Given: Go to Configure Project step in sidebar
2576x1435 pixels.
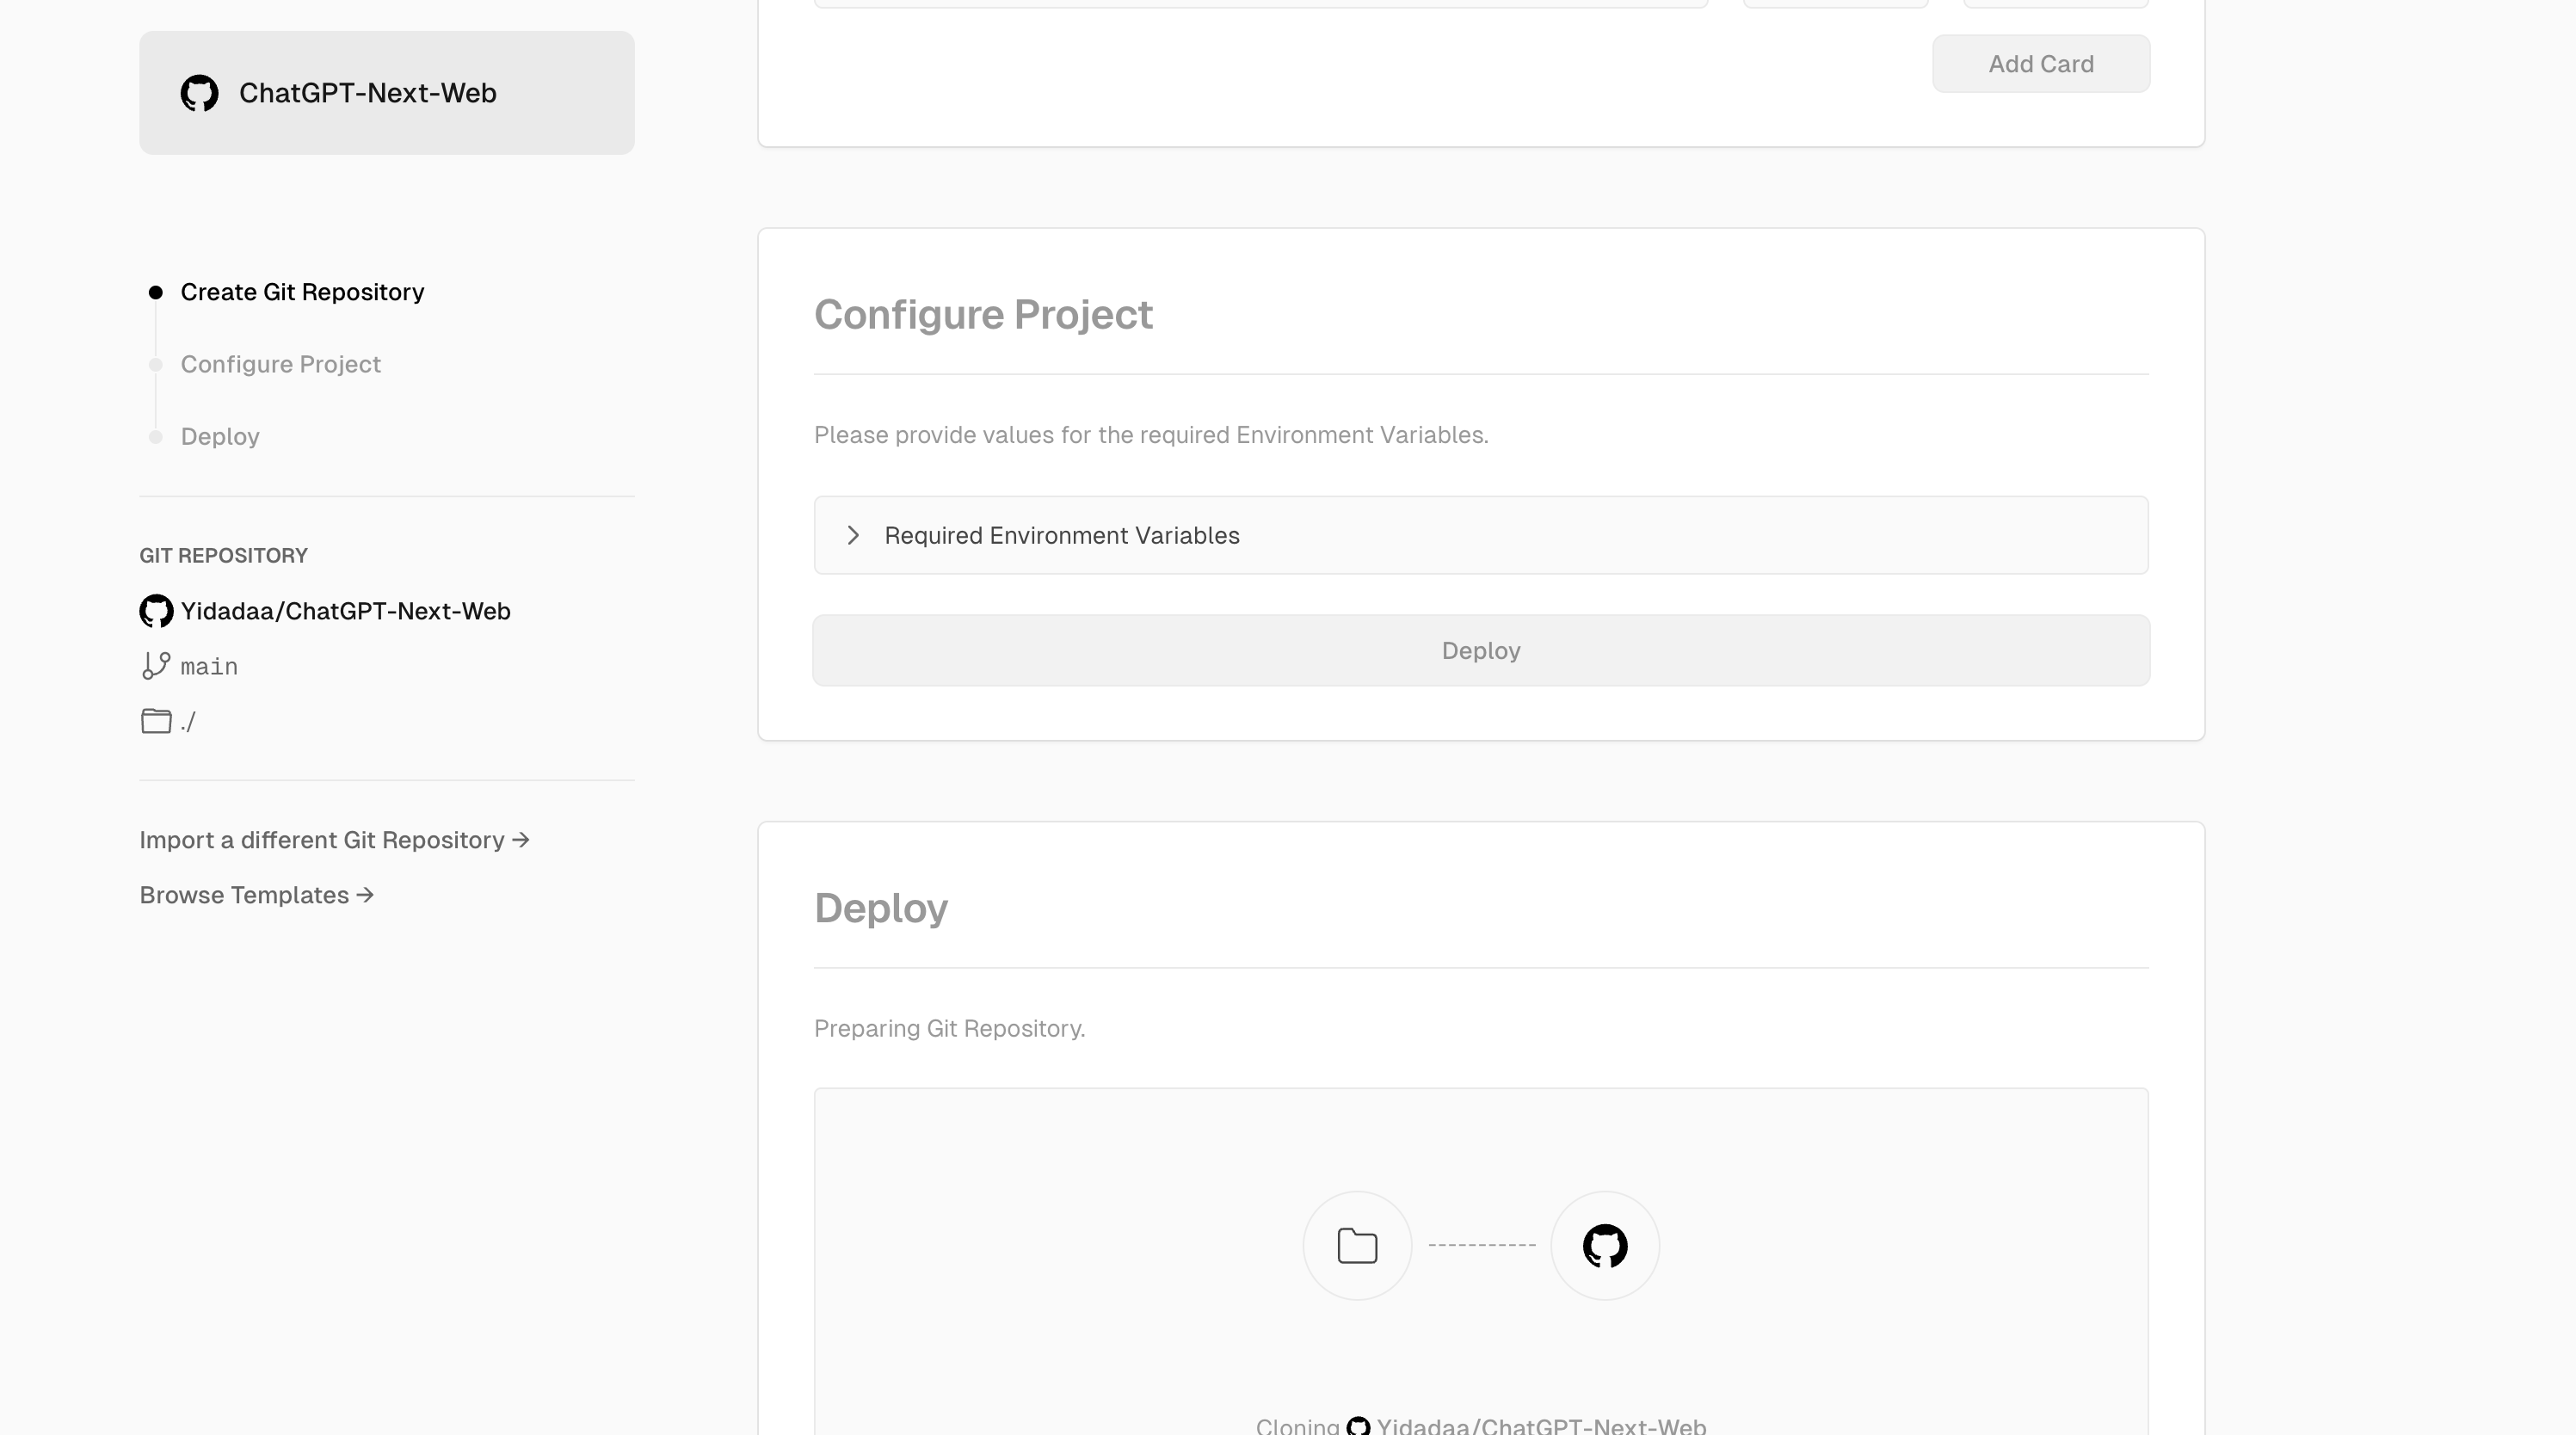Looking at the screenshot, I should [x=280, y=364].
